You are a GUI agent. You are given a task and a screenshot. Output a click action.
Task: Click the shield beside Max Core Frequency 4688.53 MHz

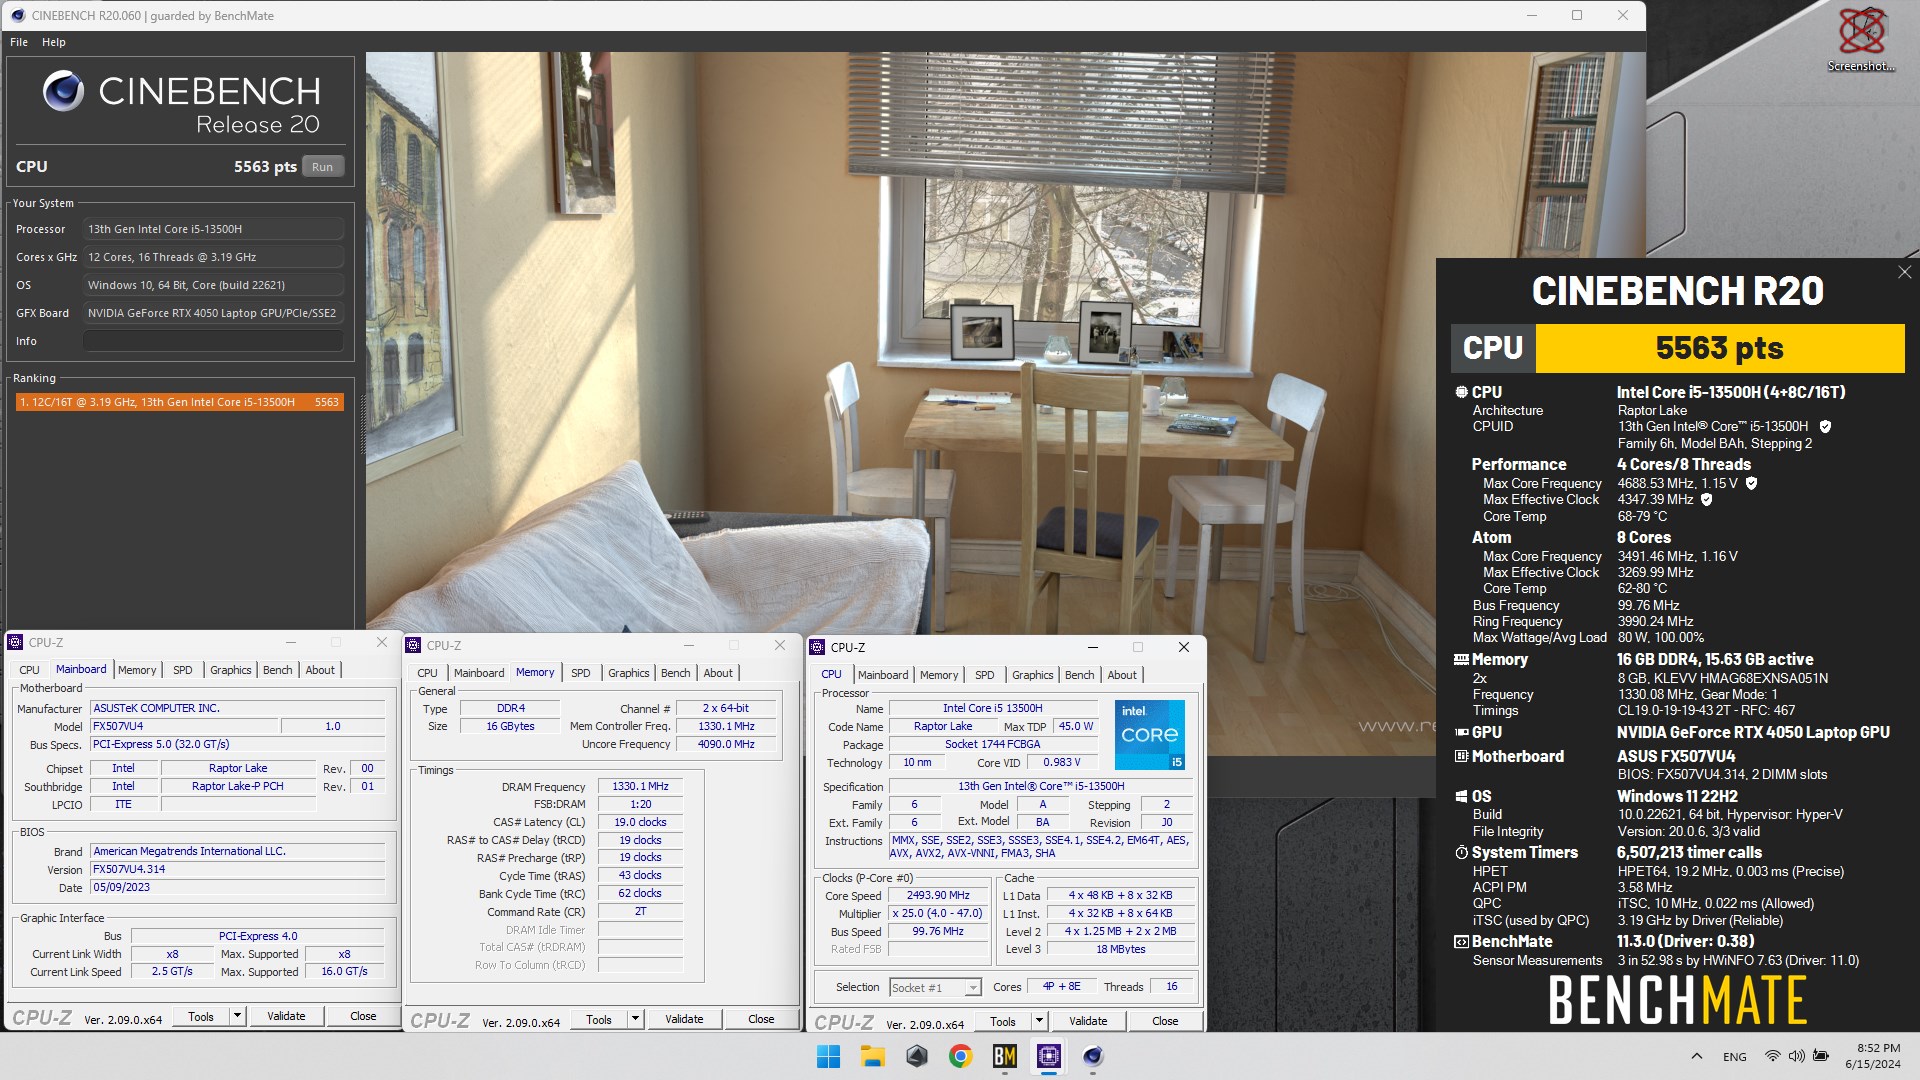tap(1751, 483)
